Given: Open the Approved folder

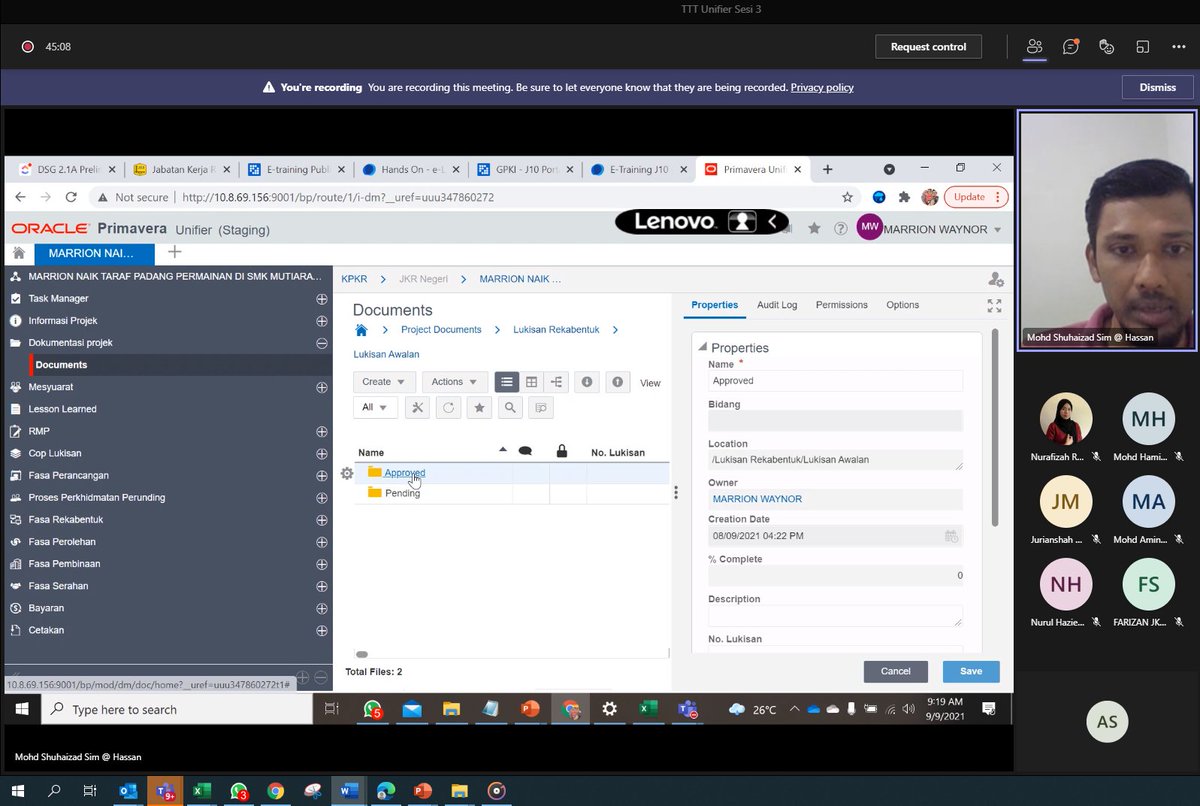Looking at the screenshot, I should click(405, 472).
